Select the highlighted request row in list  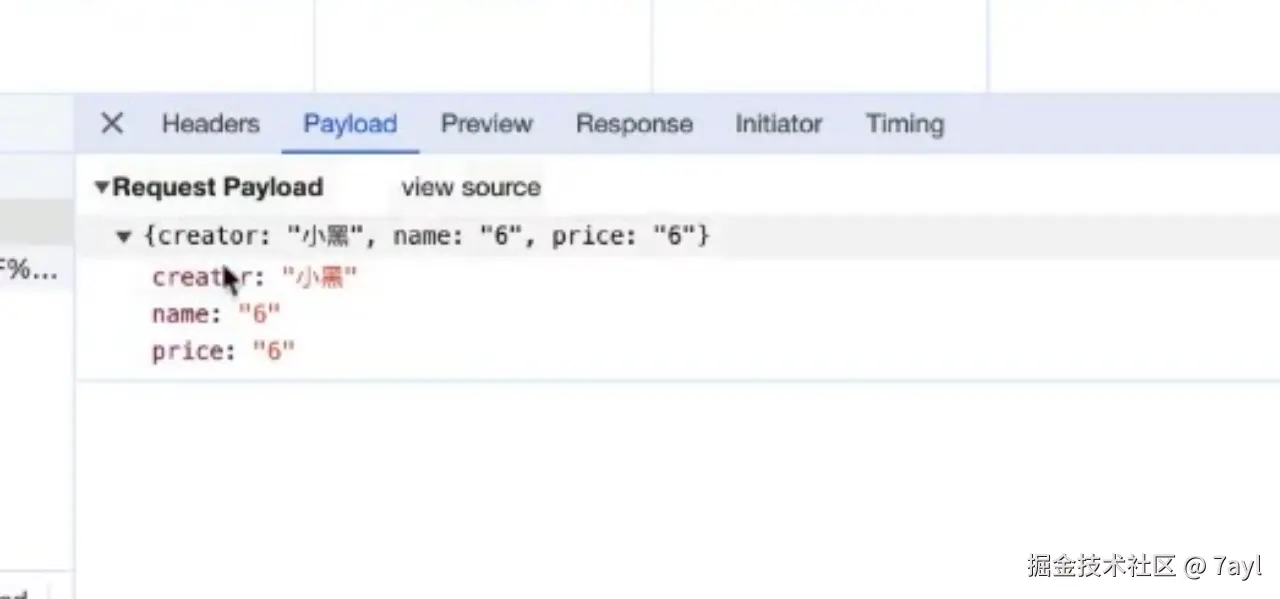34,222
